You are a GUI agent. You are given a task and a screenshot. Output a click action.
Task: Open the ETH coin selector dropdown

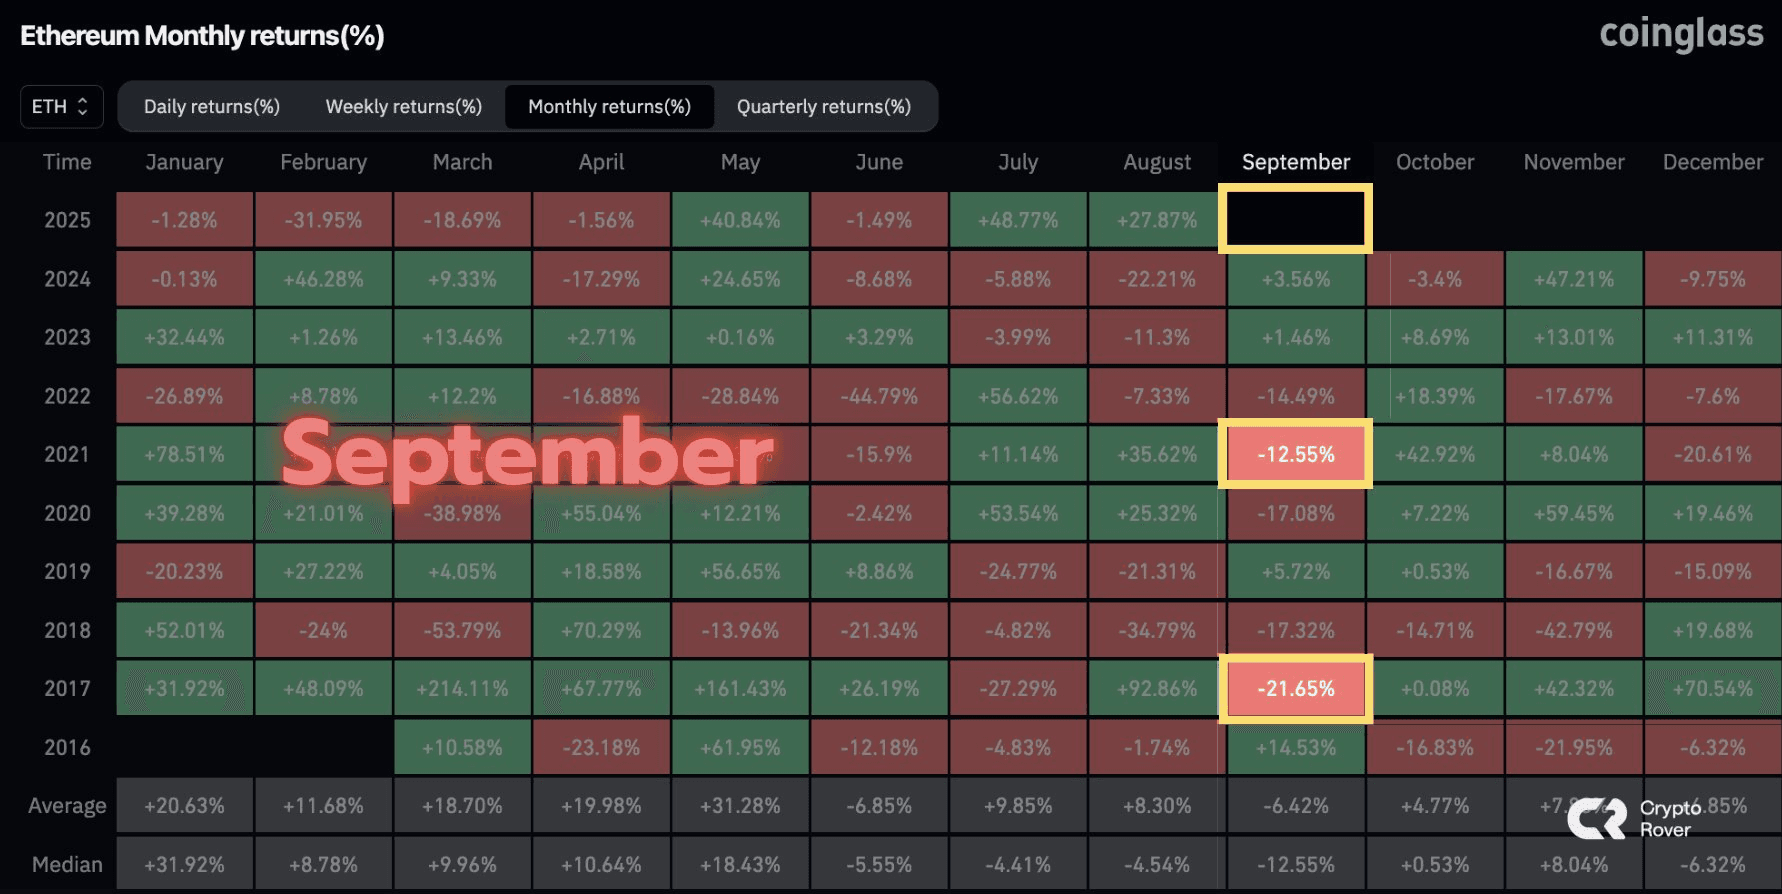coord(62,107)
